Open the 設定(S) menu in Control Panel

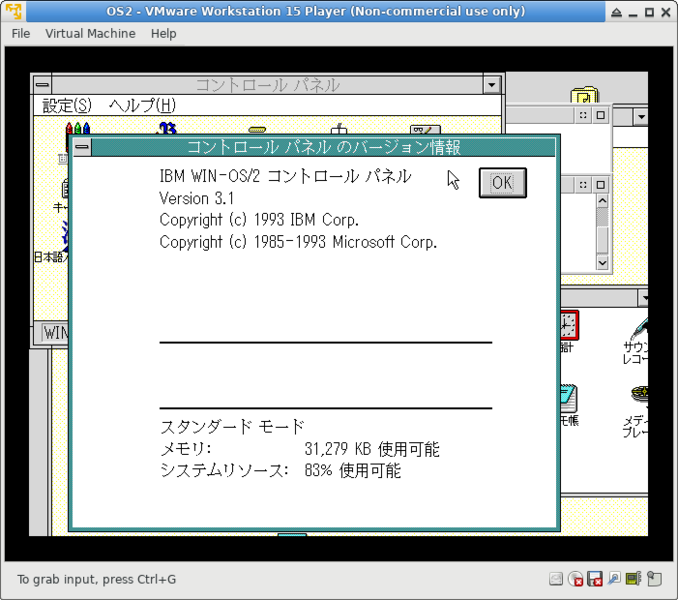point(67,105)
